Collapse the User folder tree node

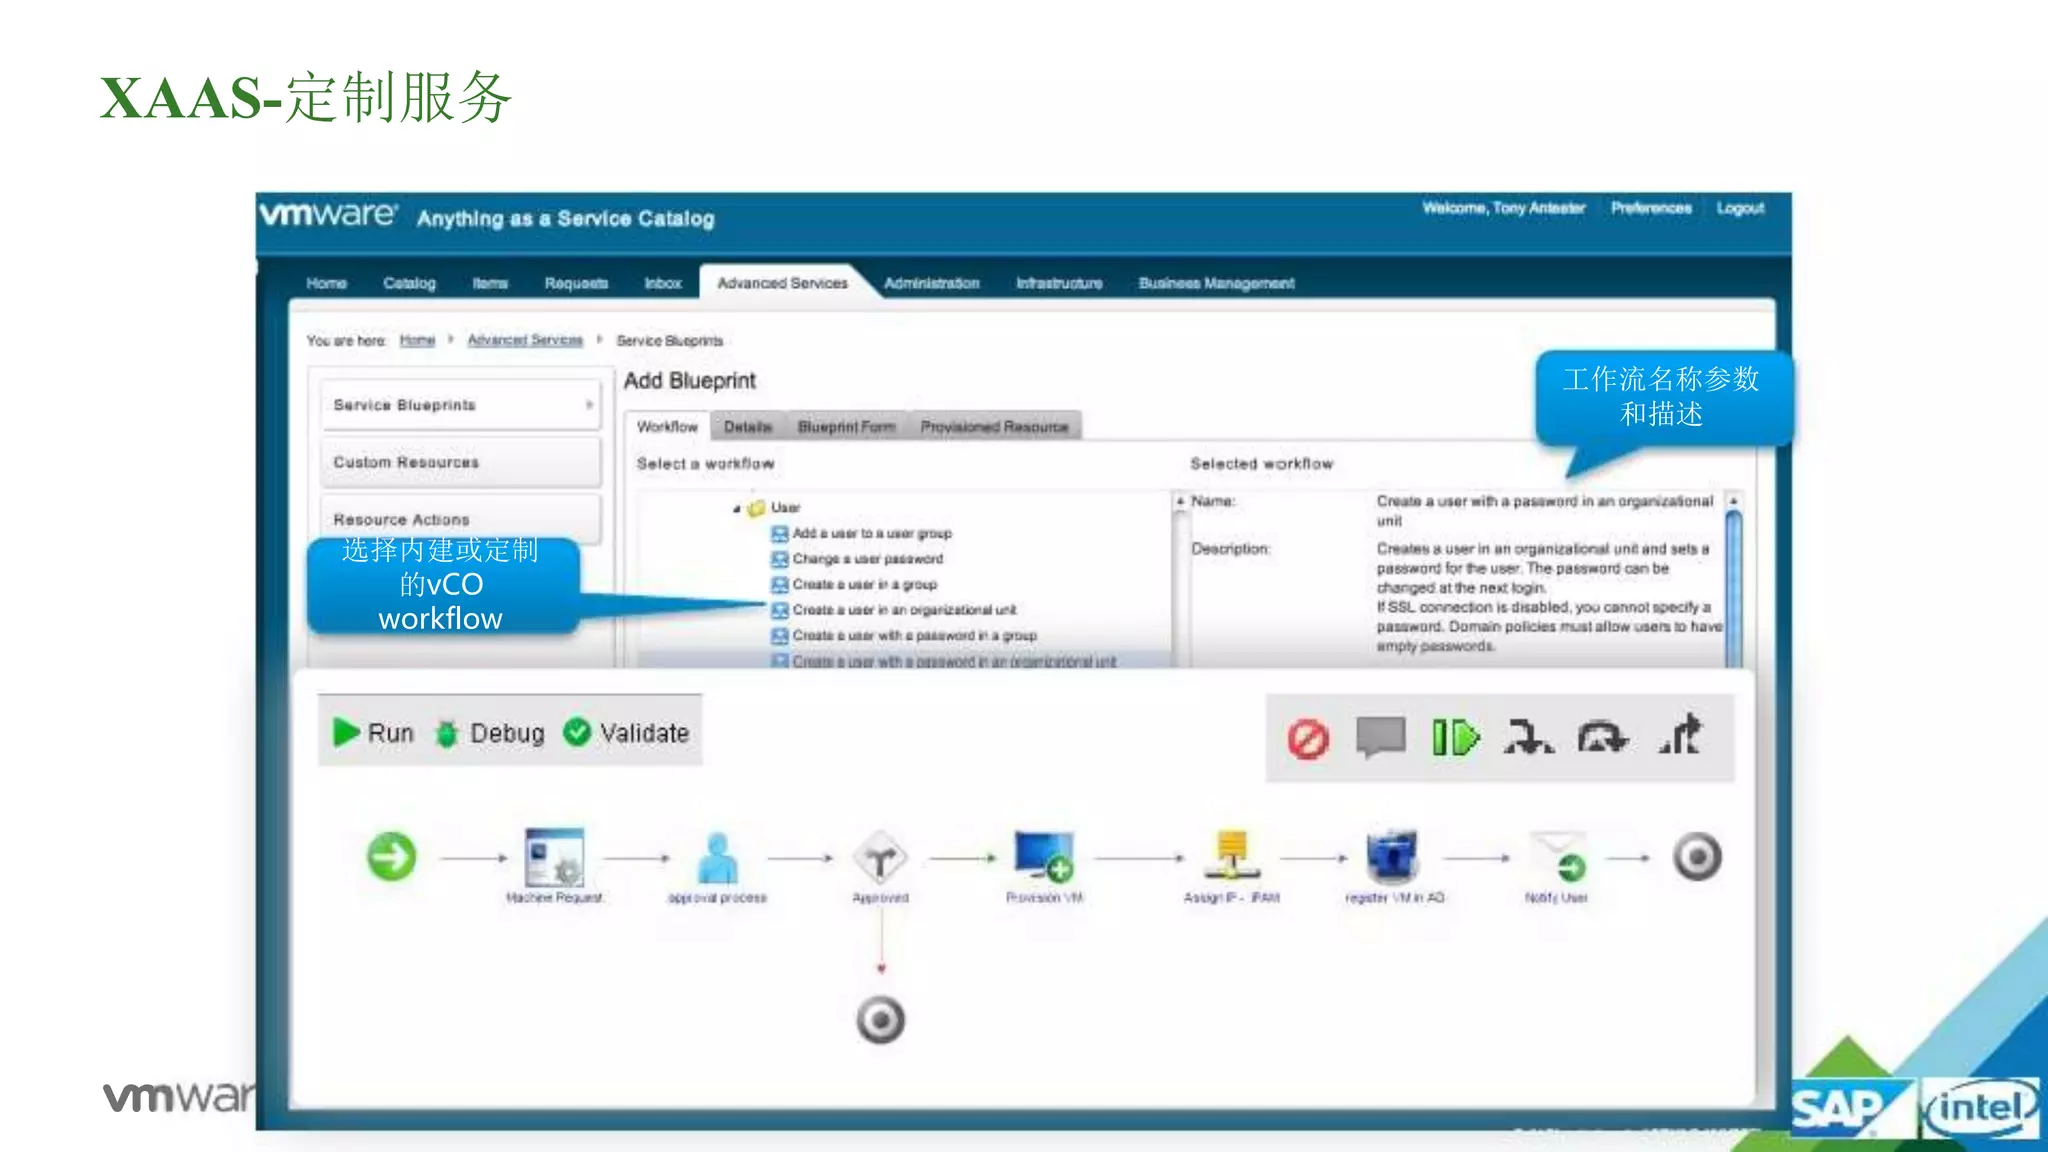(737, 509)
